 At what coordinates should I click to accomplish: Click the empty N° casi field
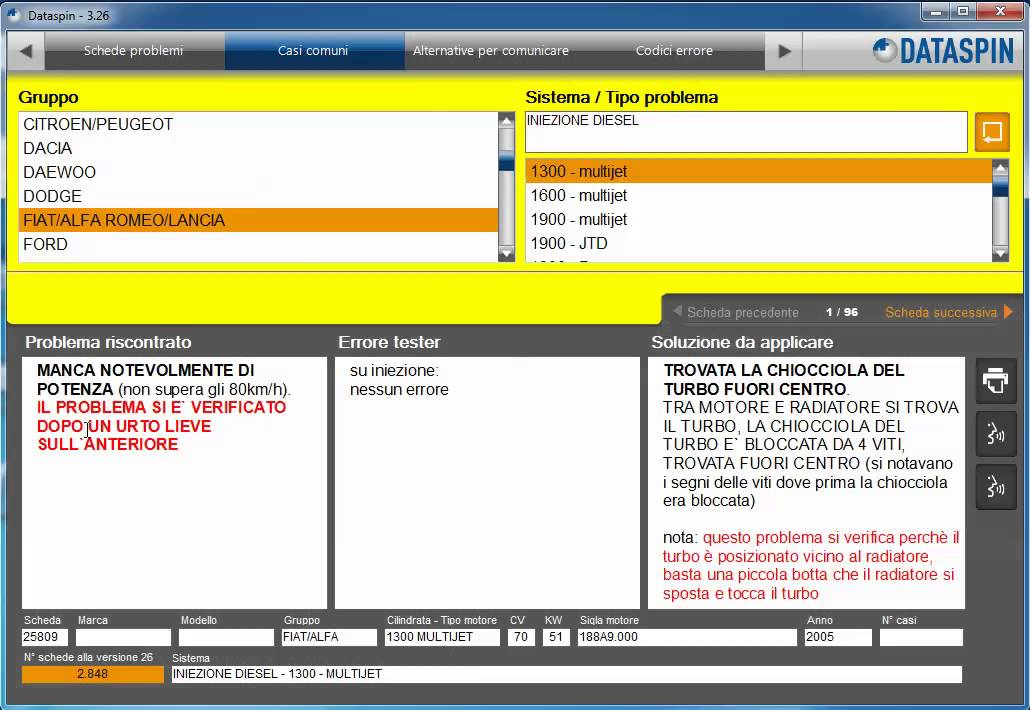pos(921,637)
